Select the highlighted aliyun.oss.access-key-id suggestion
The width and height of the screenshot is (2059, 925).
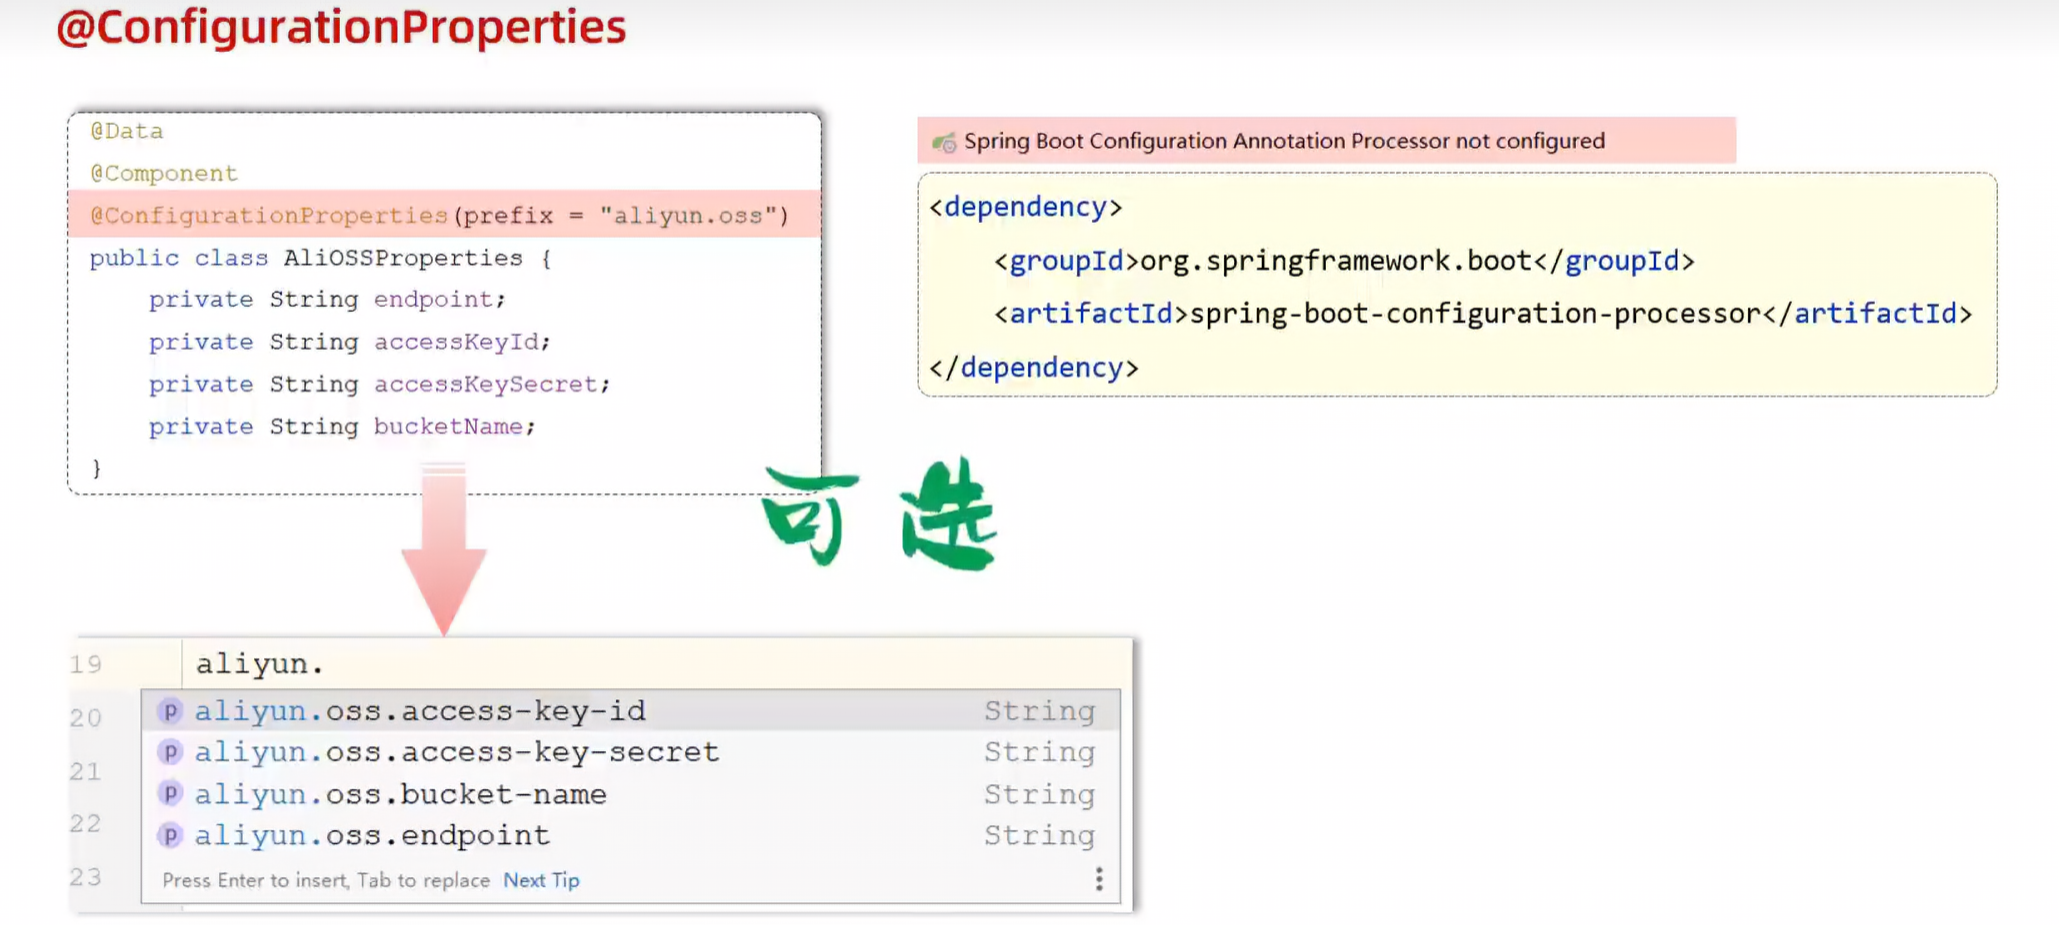420,710
